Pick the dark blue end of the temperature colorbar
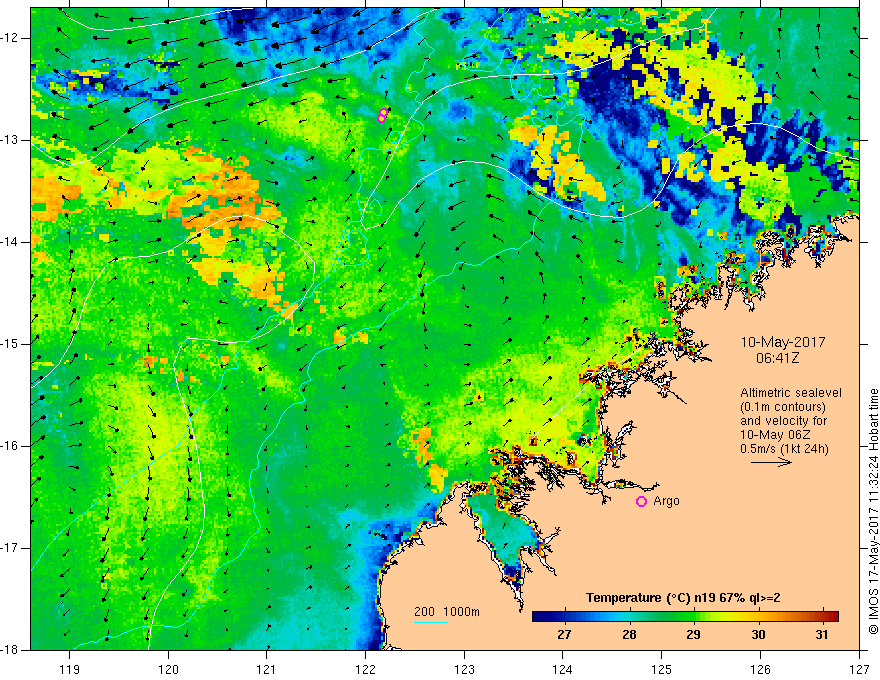Viewport: 880px width, 680px height. [537, 617]
